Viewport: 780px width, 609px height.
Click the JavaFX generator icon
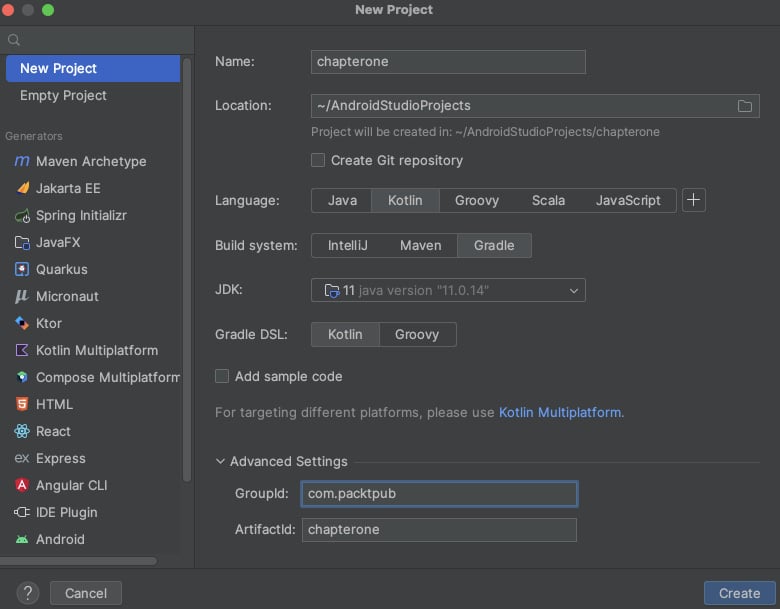(22, 242)
